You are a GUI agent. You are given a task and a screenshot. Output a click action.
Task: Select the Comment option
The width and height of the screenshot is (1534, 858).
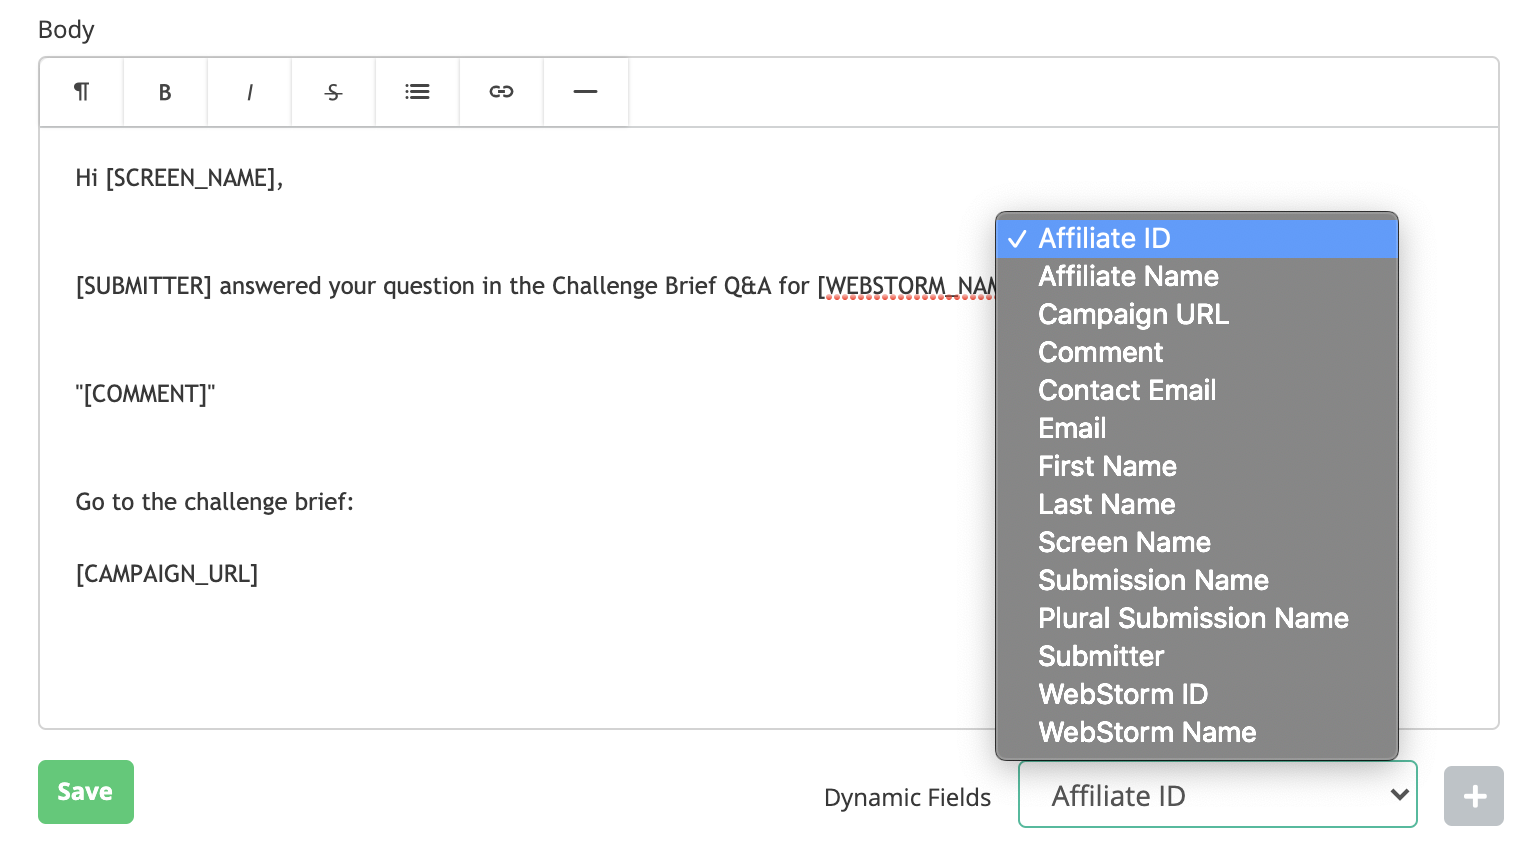1197,352
